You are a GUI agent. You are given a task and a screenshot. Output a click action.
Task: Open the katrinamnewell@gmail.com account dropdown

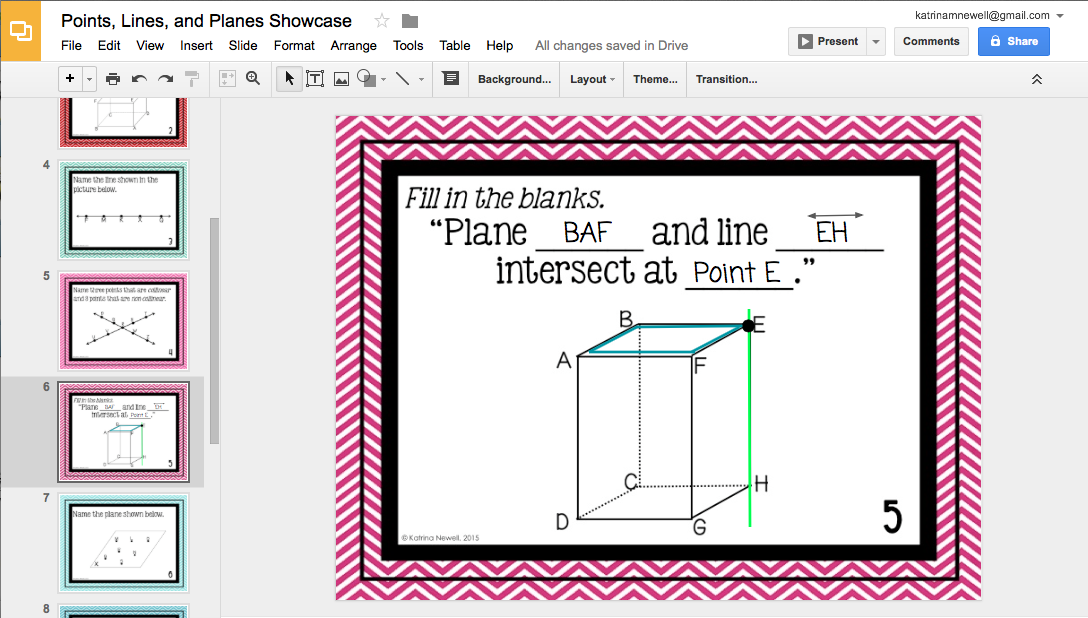coord(989,15)
